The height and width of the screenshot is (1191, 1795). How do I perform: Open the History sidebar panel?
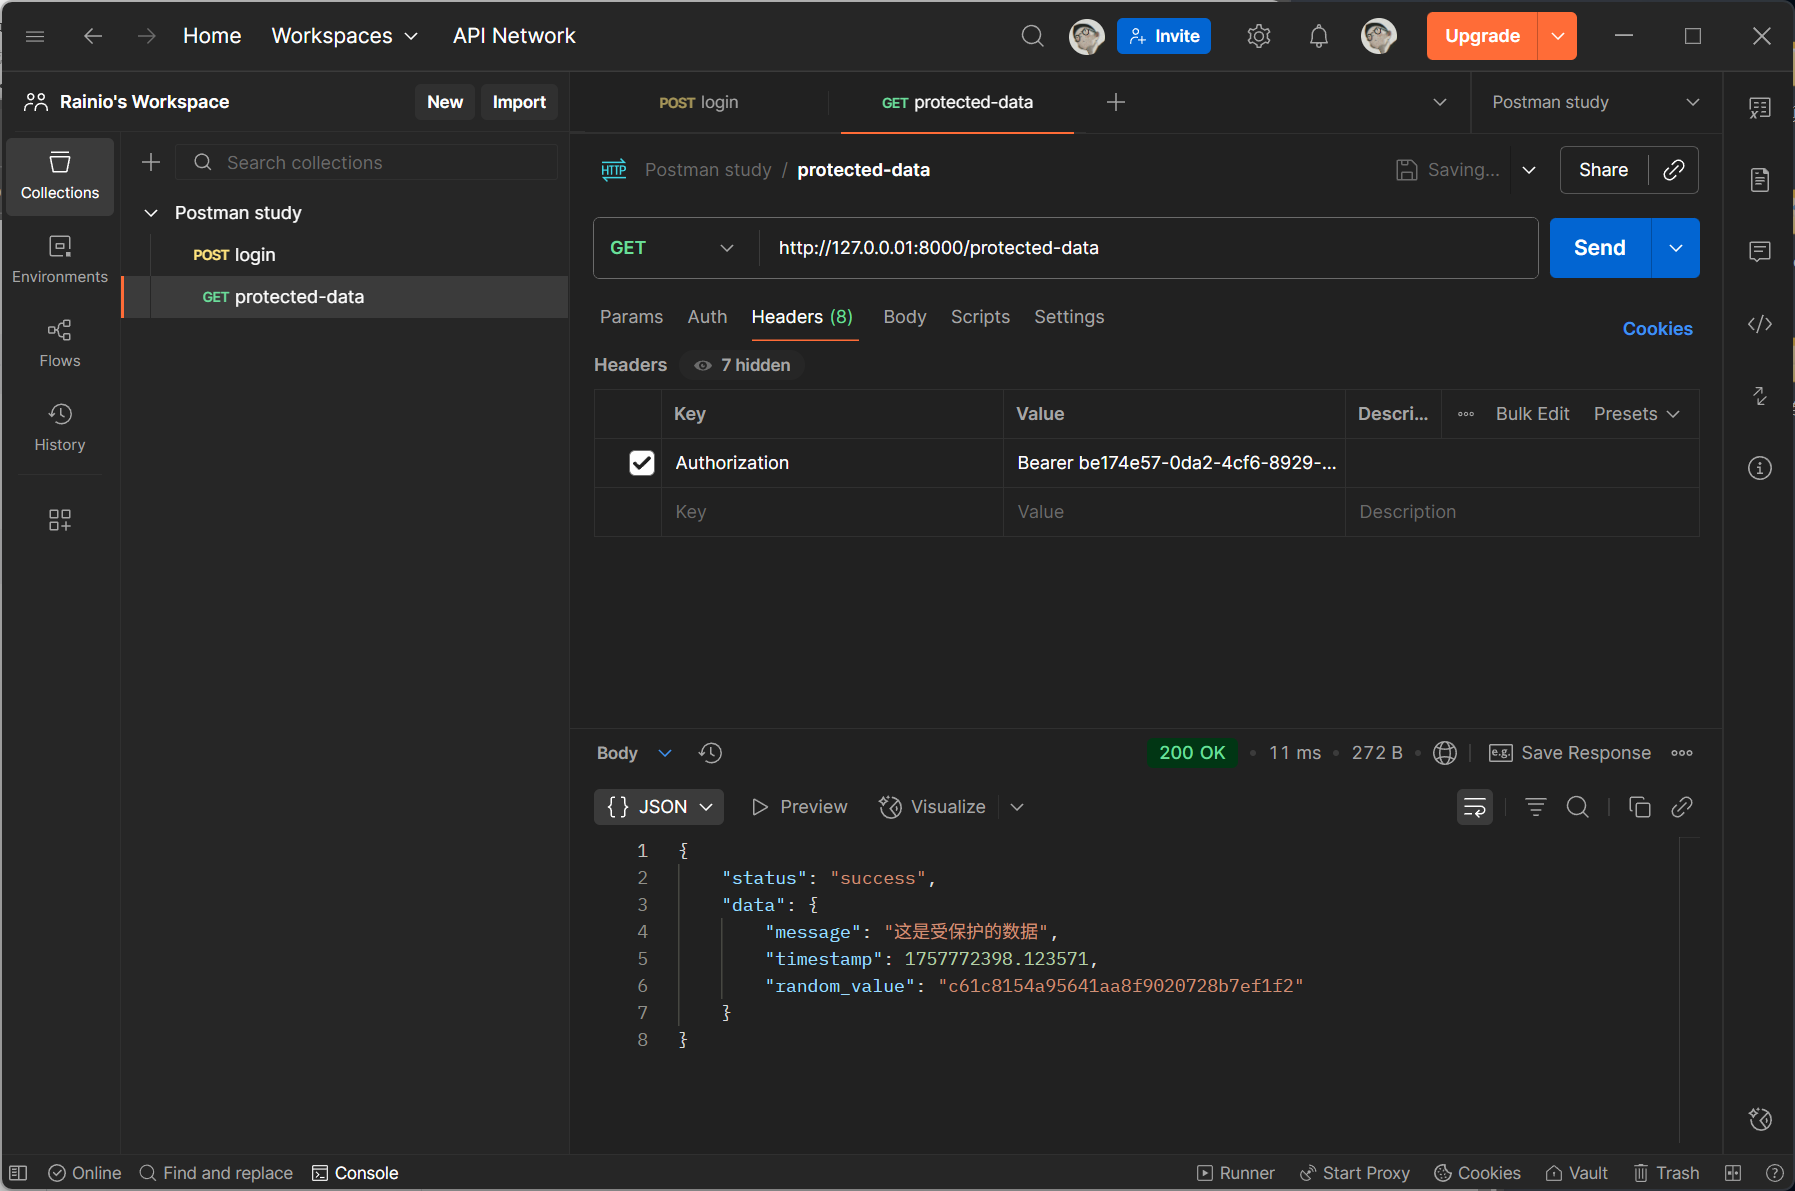[x=60, y=428]
